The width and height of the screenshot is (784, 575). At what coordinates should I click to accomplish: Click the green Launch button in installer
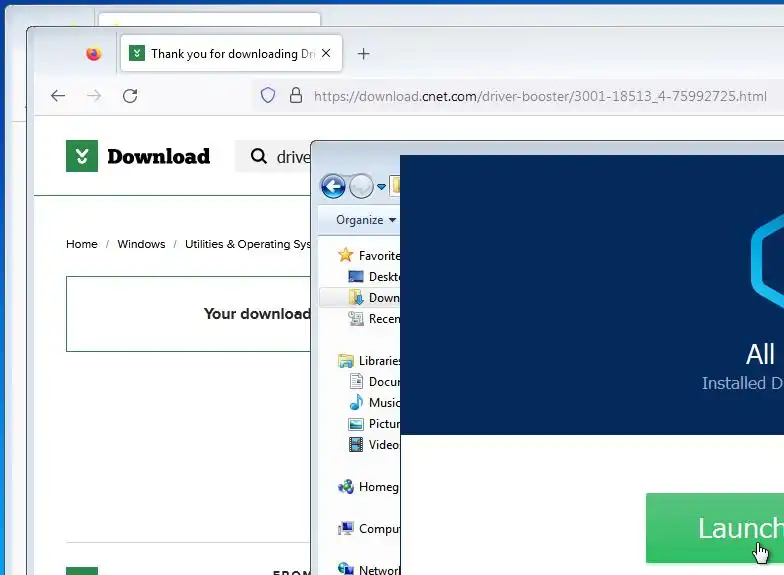(x=715, y=528)
